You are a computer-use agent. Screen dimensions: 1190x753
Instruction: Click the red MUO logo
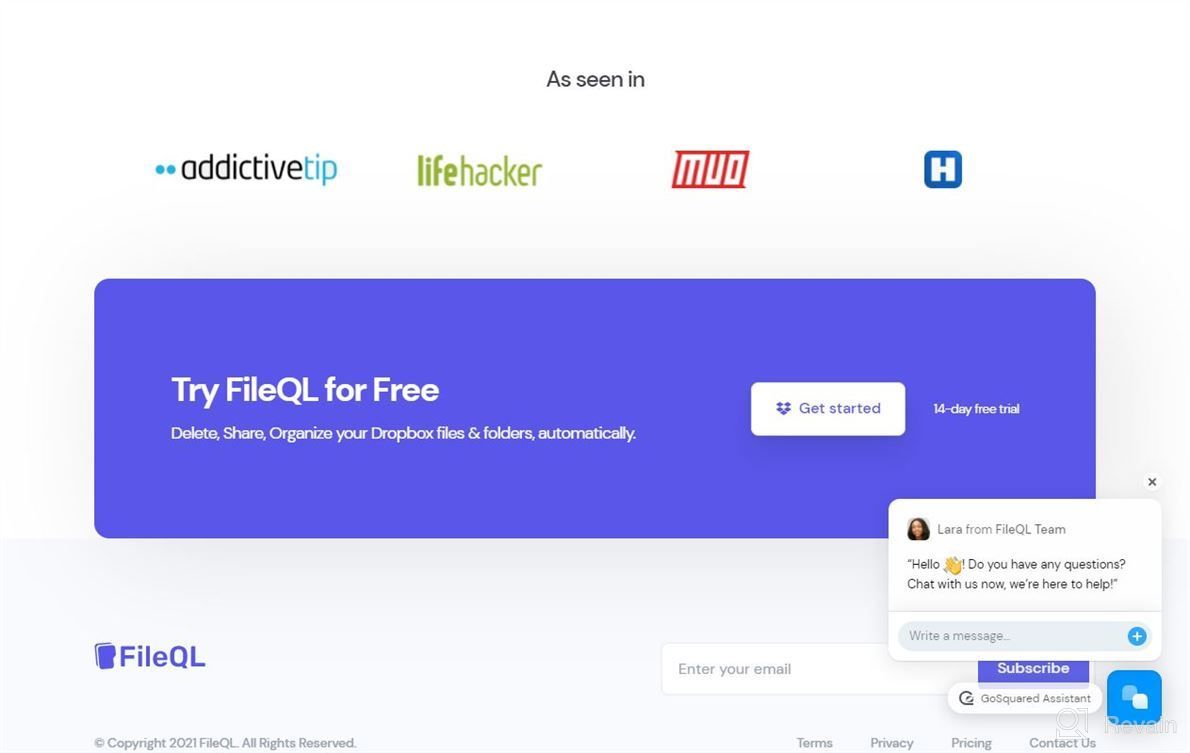(710, 169)
